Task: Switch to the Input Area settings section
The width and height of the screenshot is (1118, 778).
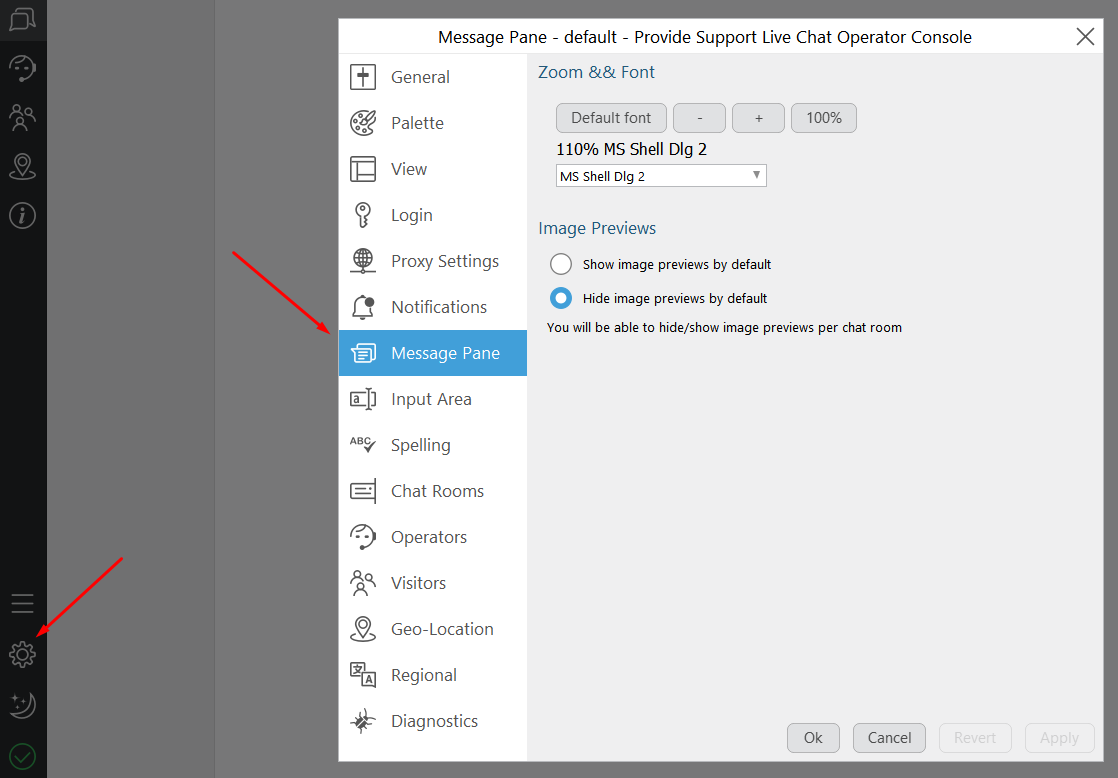Action: pyautogui.click(x=431, y=398)
